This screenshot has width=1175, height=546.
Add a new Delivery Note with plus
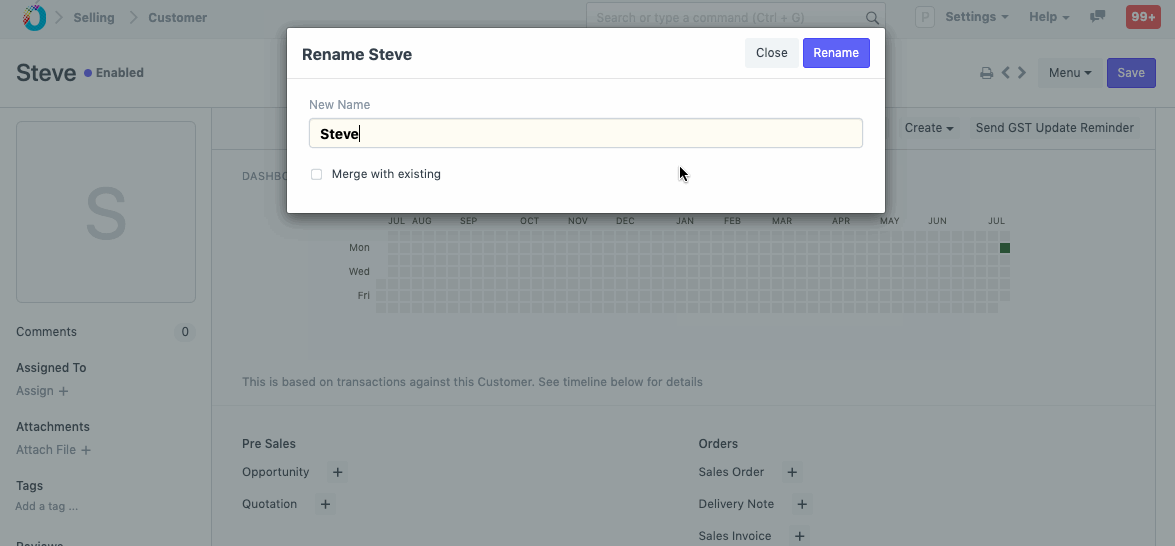tap(802, 504)
